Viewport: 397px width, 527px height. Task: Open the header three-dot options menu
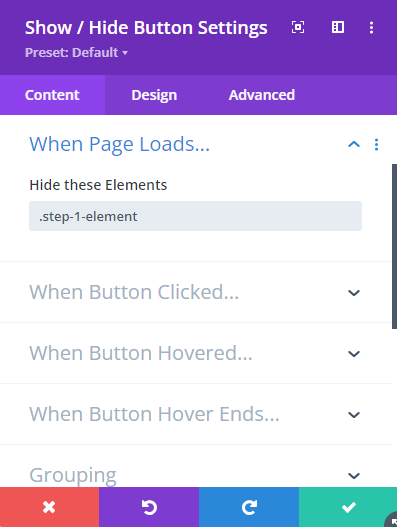(371, 28)
